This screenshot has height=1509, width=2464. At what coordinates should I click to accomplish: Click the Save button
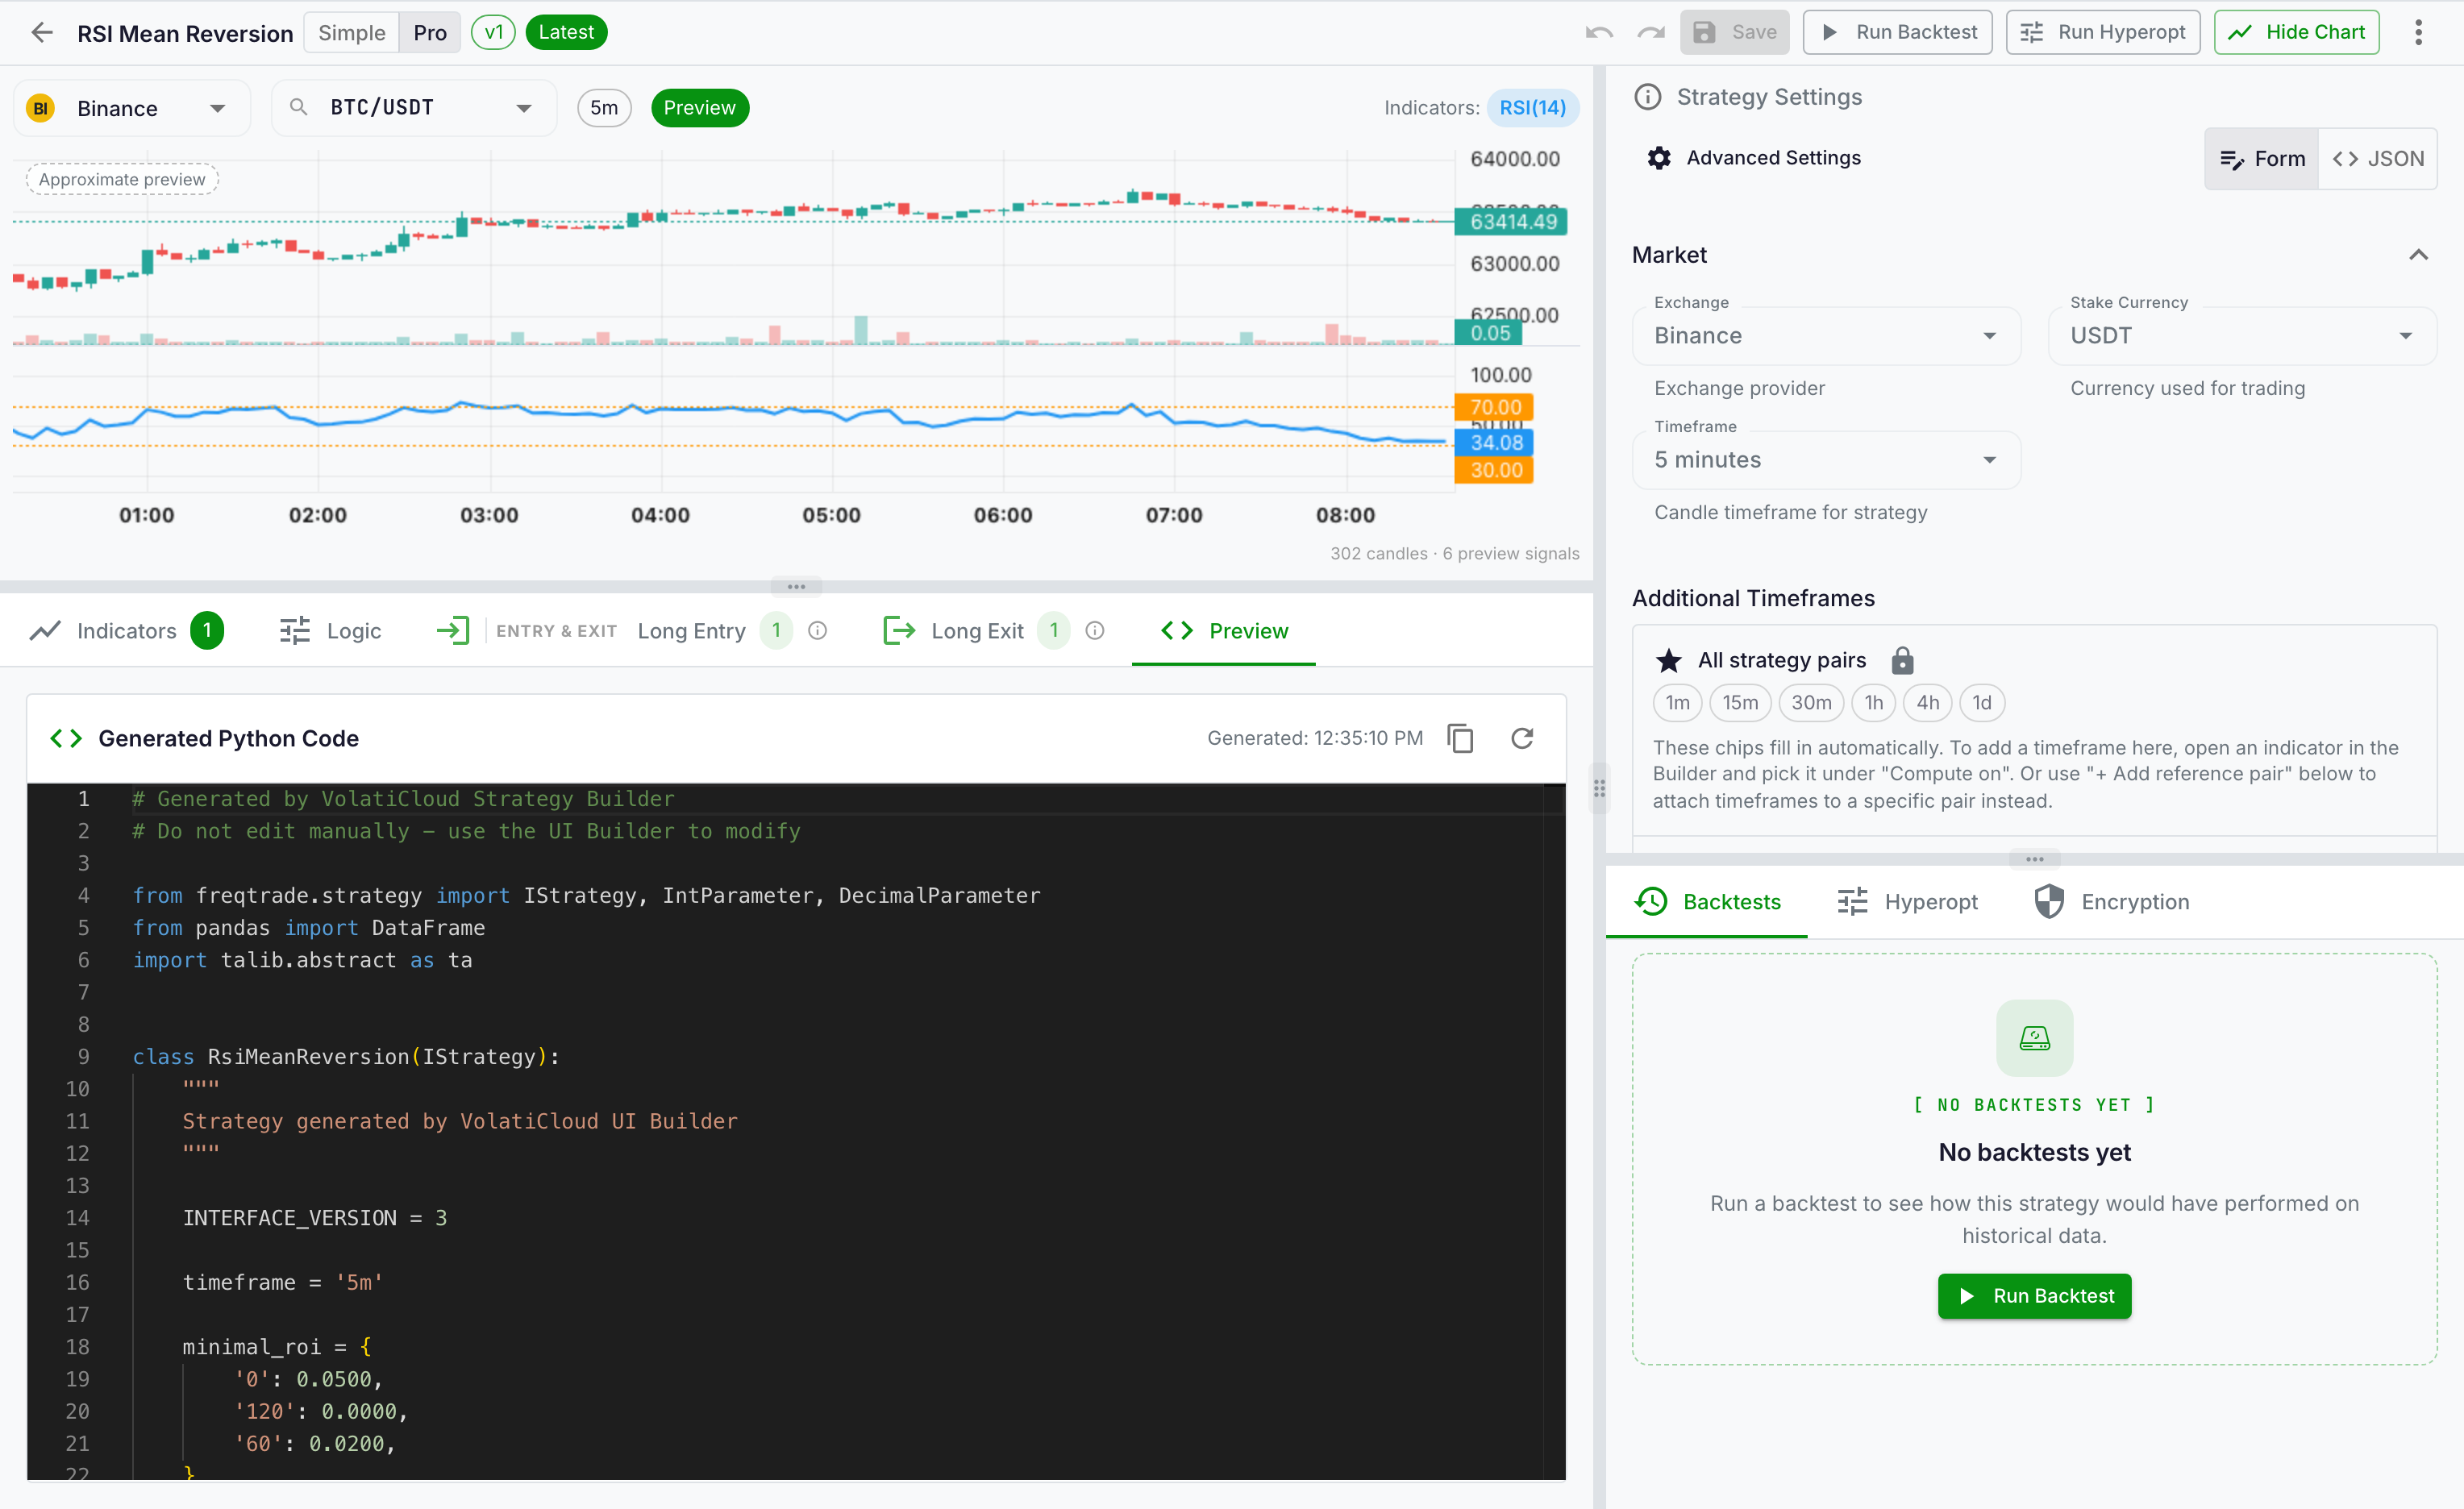[1735, 32]
